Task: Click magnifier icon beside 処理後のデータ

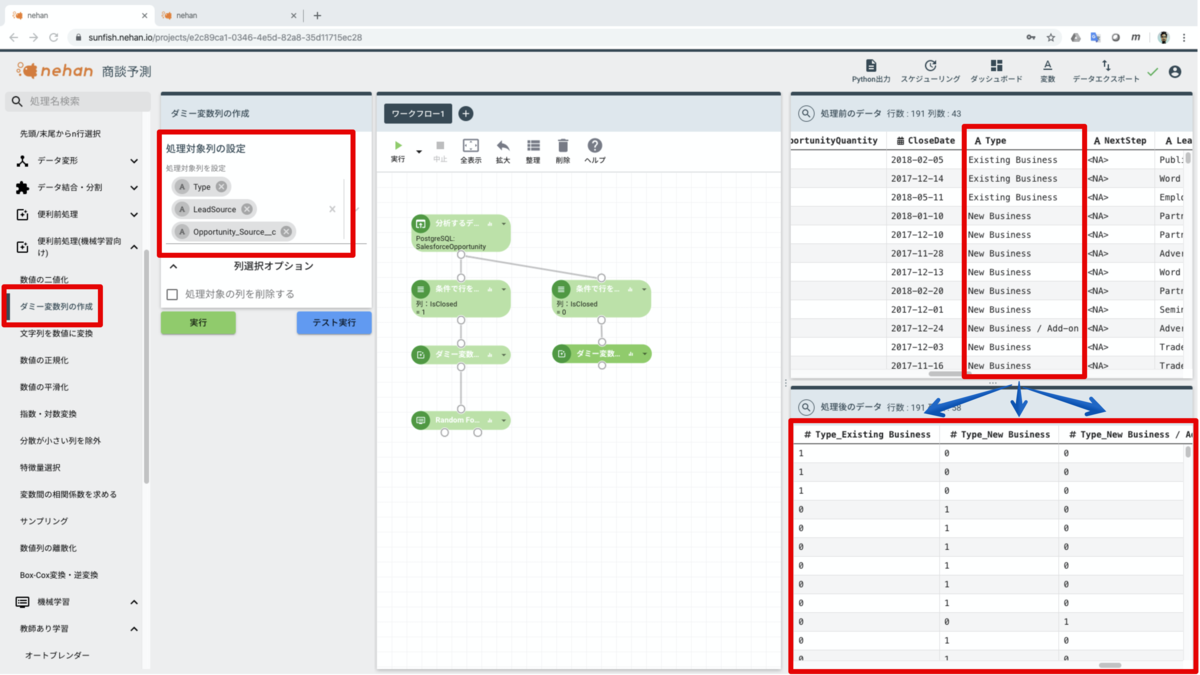Action: coord(806,407)
